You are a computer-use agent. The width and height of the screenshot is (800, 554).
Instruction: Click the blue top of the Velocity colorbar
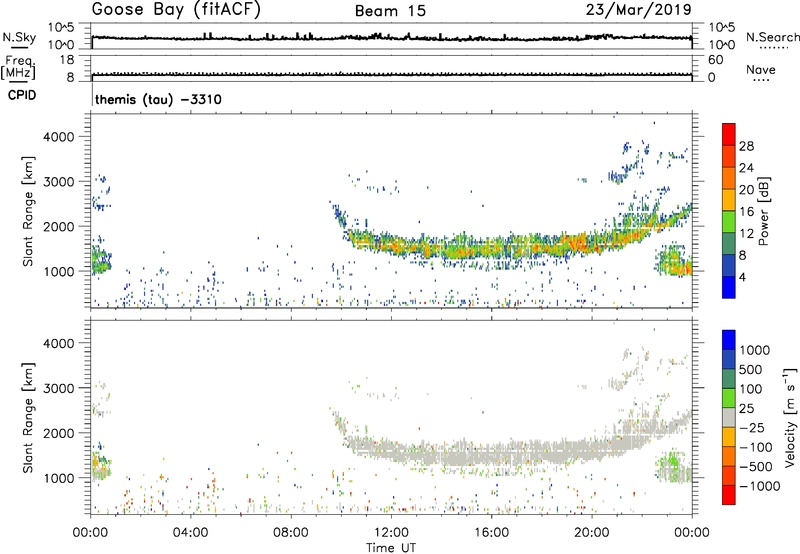pyautogui.click(x=729, y=340)
